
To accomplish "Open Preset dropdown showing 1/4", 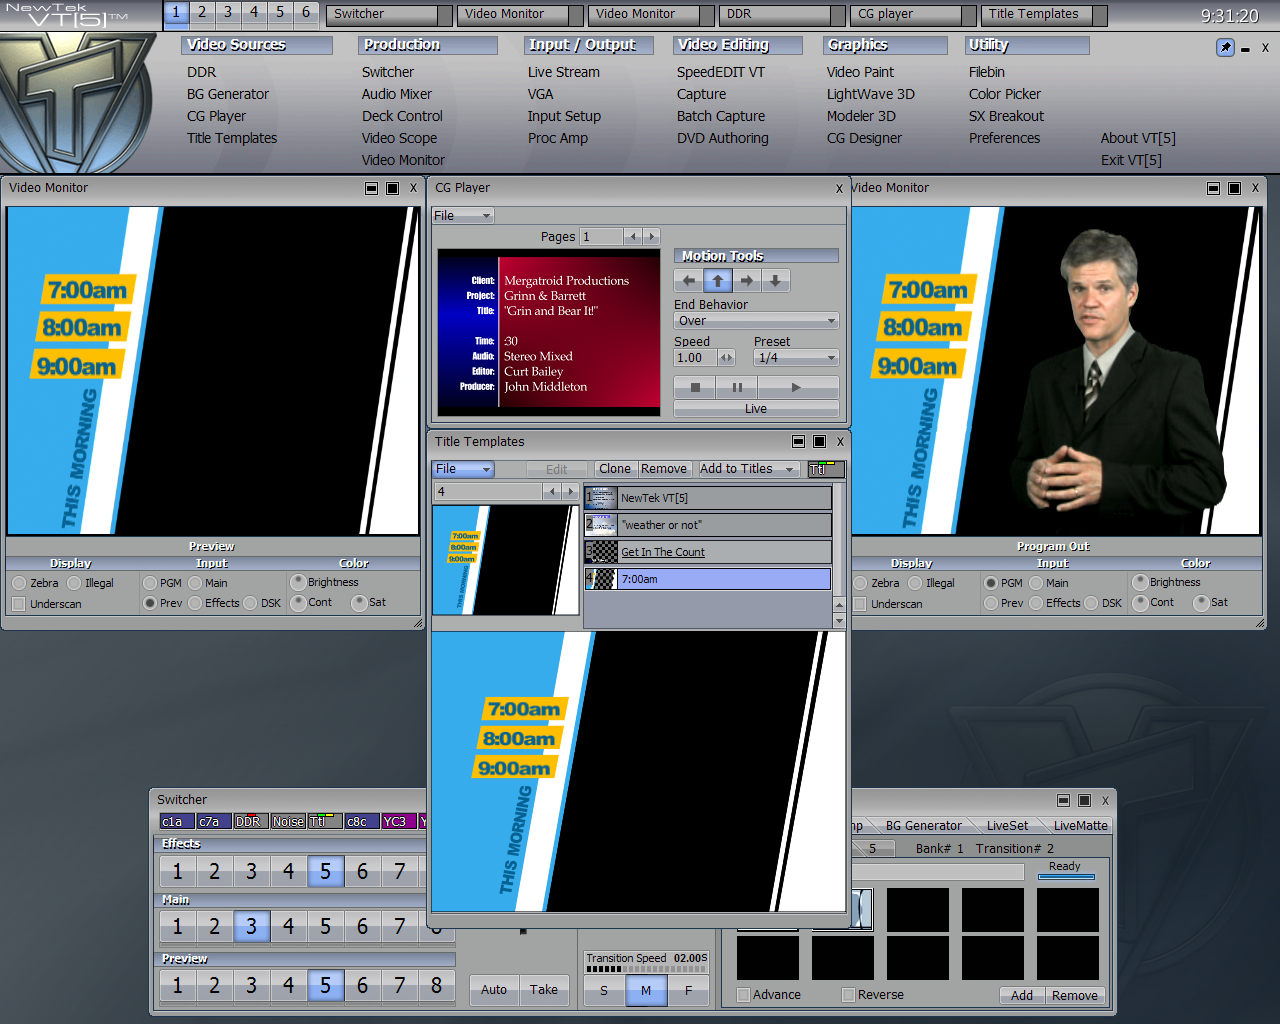I will click(796, 358).
